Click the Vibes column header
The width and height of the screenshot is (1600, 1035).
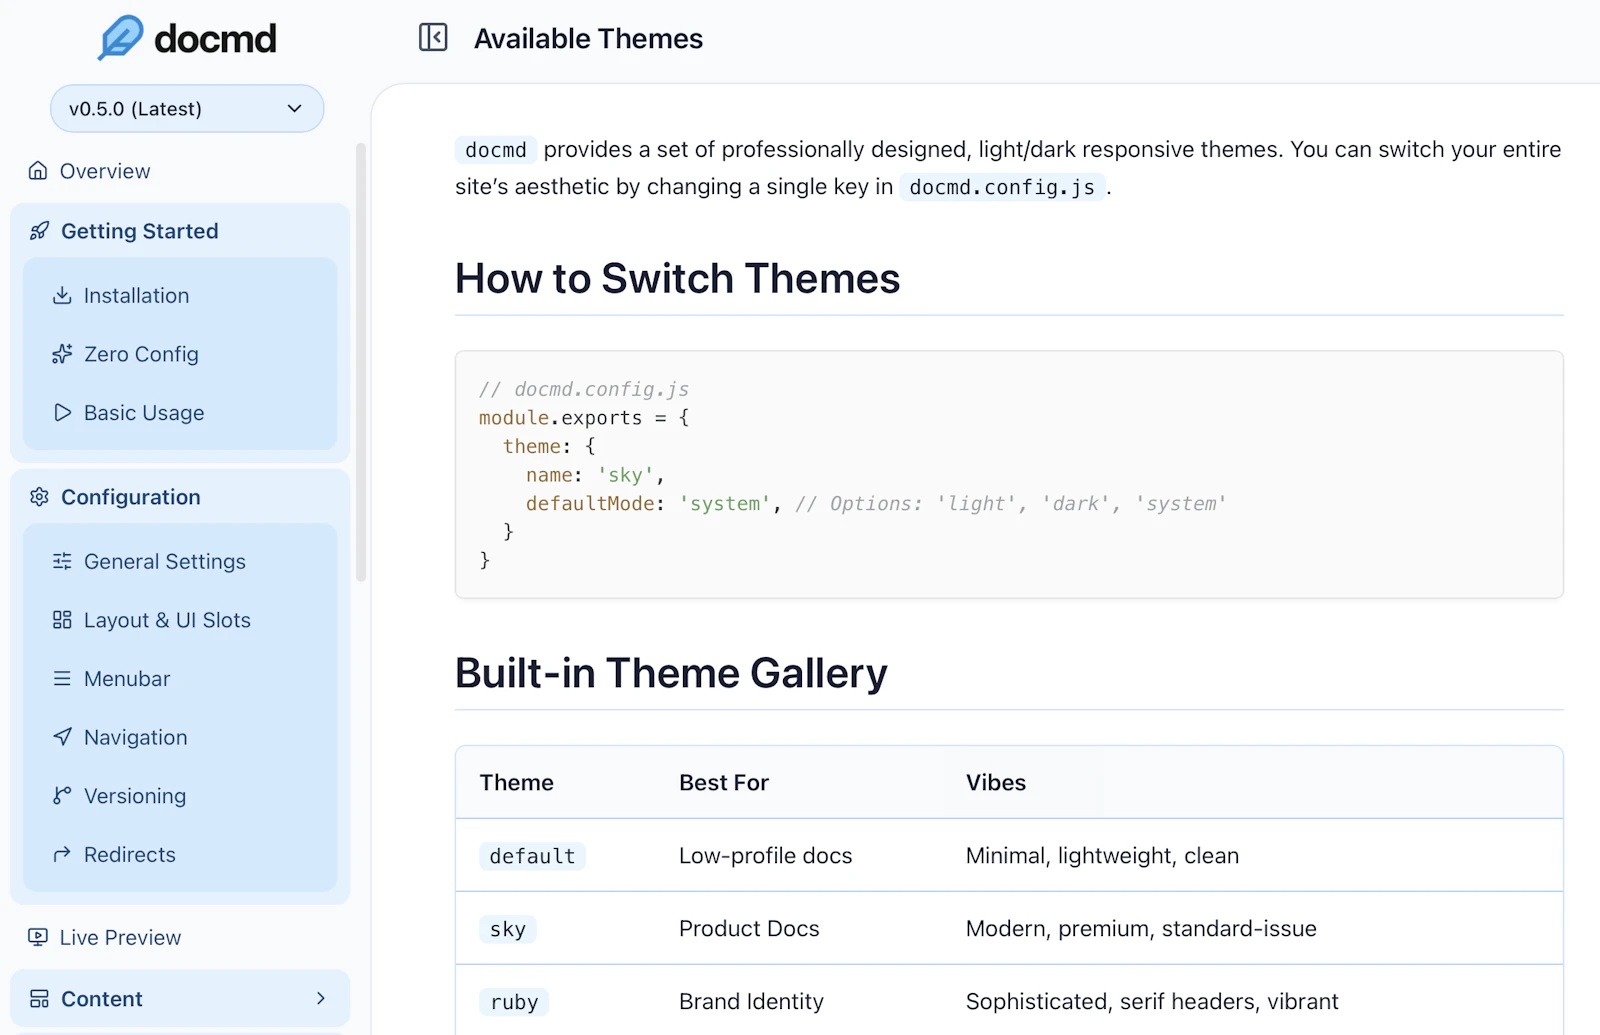(x=996, y=782)
